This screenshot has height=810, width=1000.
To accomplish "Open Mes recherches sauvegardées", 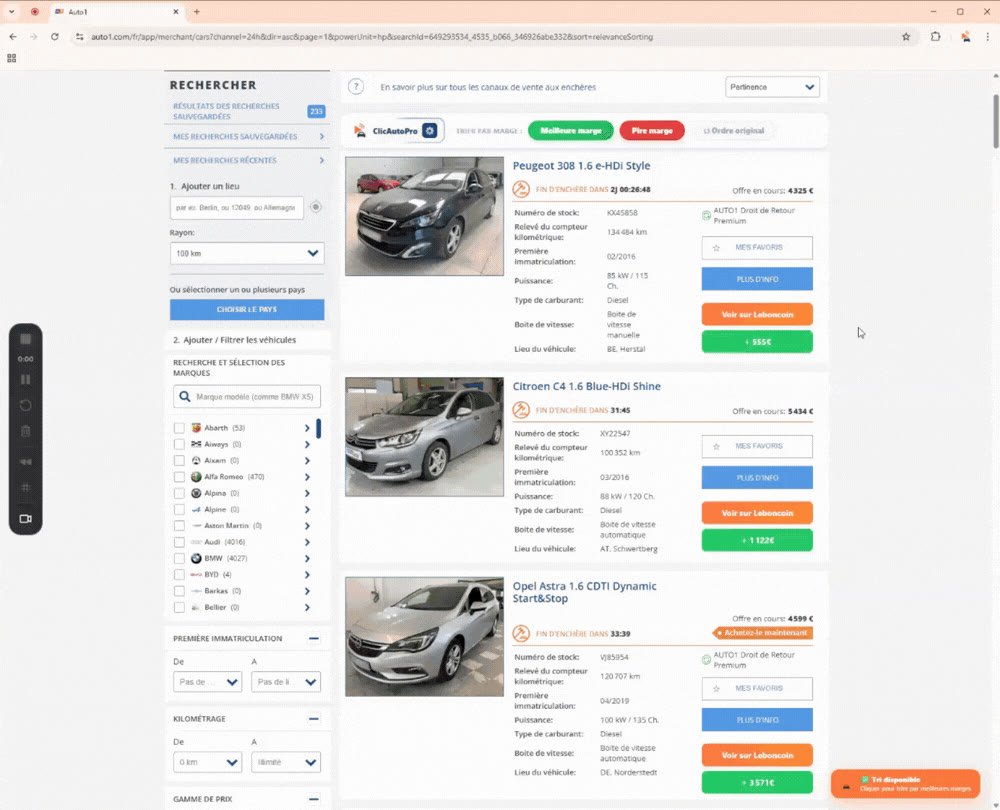I will (248, 136).
